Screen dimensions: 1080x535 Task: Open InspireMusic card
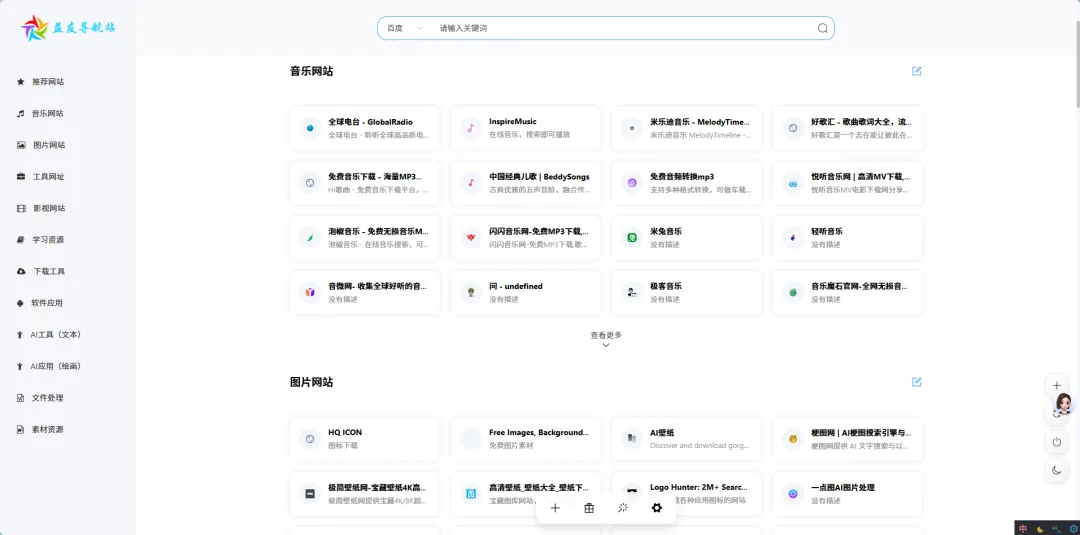tap(526, 128)
